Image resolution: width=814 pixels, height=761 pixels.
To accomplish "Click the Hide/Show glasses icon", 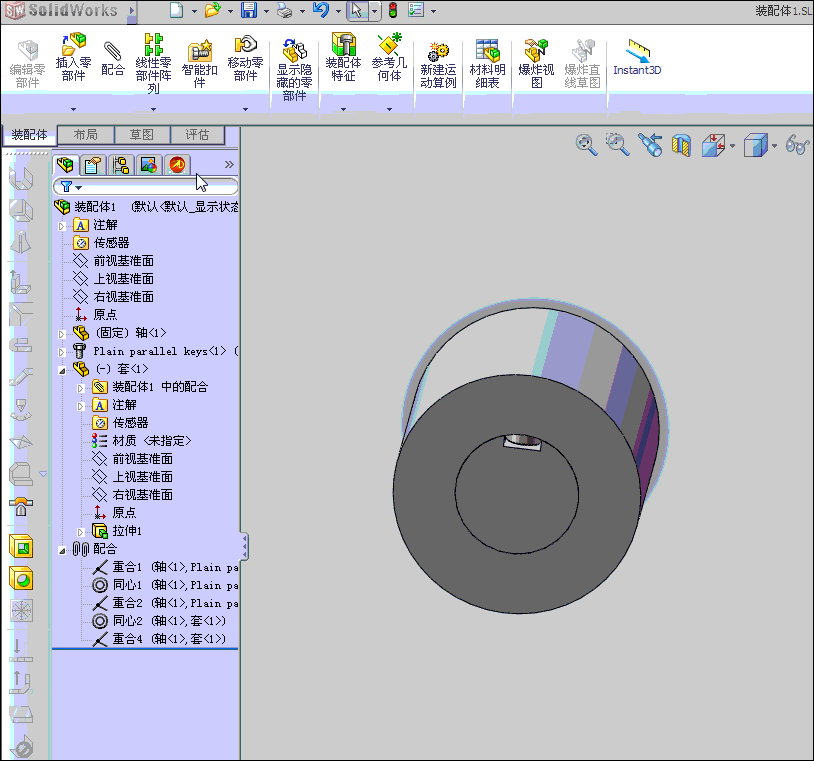I will (x=797, y=145).
